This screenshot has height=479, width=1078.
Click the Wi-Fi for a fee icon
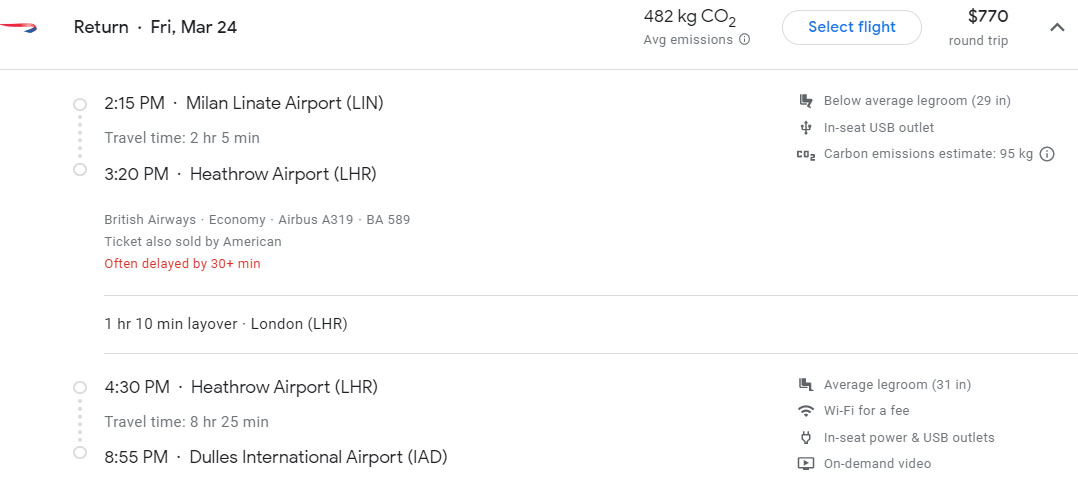pos(806,411)
